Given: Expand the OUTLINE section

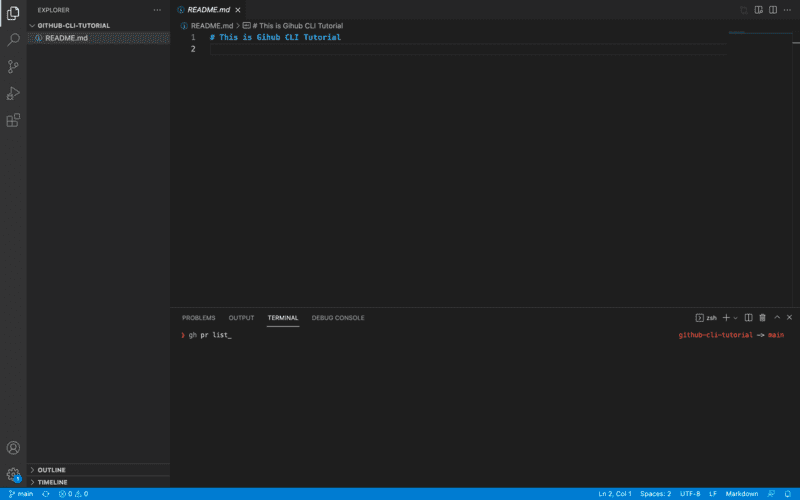Looking at the screenshot, I should click(51, 469).
